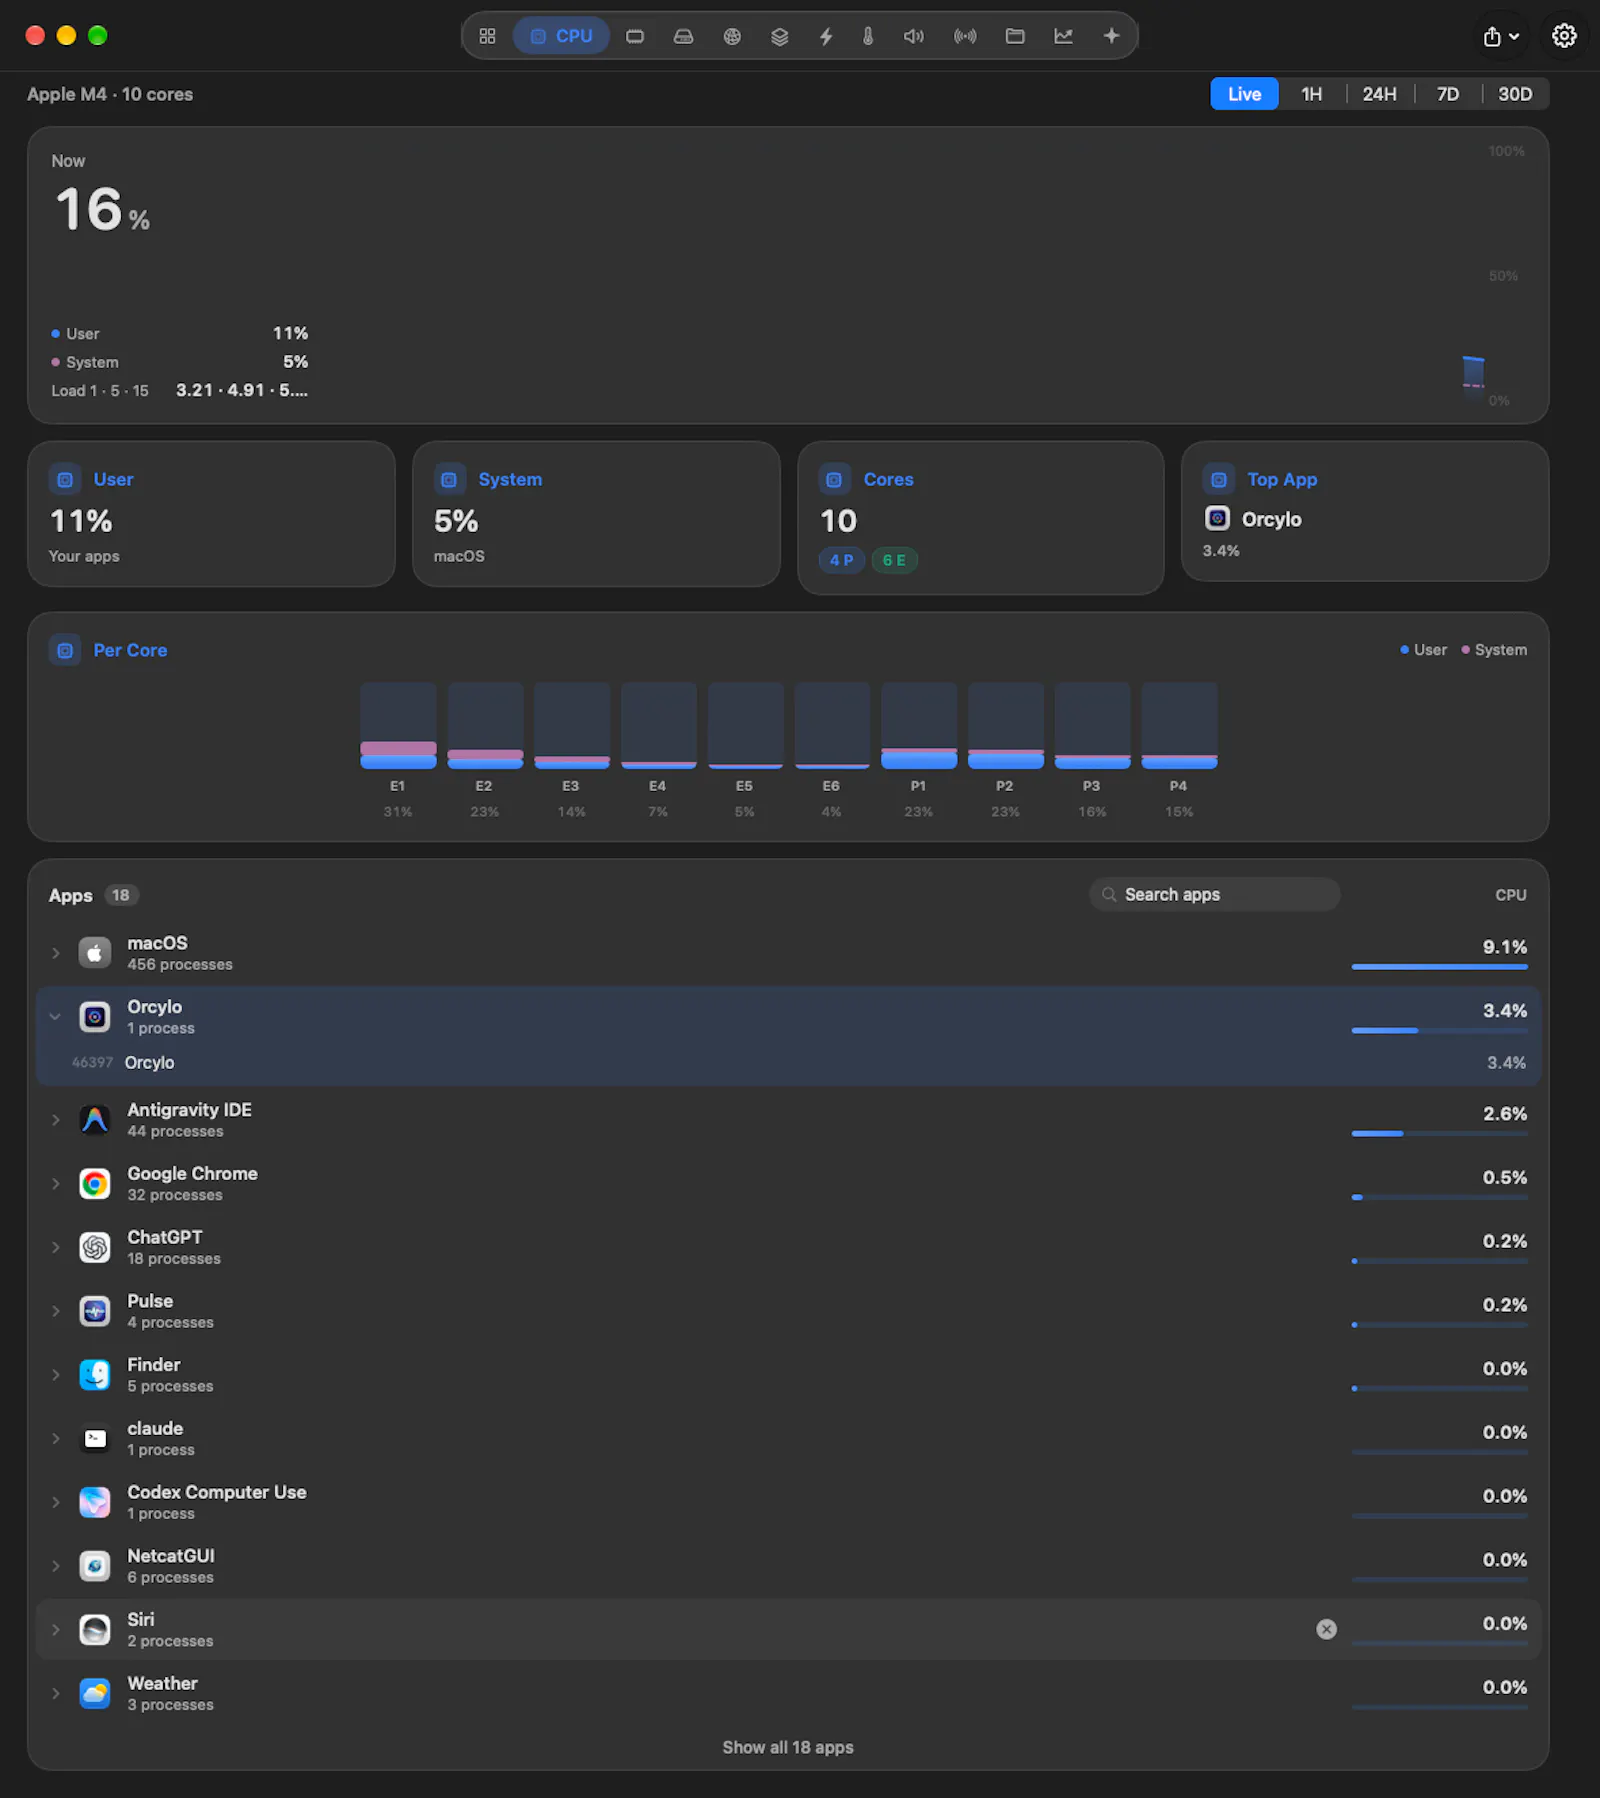Select the Codex Computer Use row
The height and width of the screenshot is (1798, 1600).
(x=788, y=1502)
